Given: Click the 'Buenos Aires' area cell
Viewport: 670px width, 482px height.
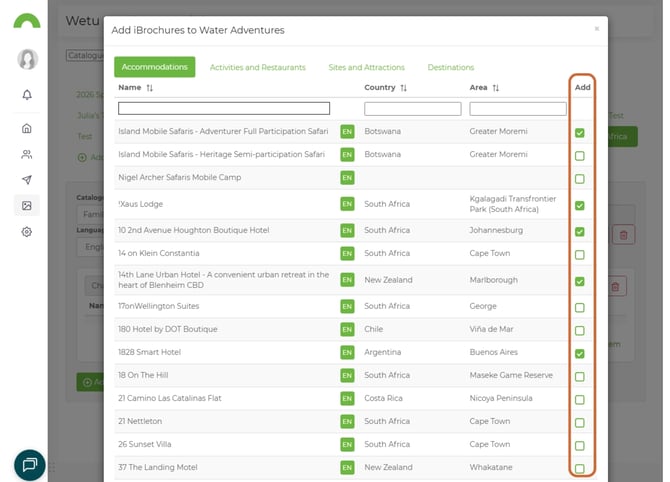Looking at the screenshot, I should tap(494, 352).
